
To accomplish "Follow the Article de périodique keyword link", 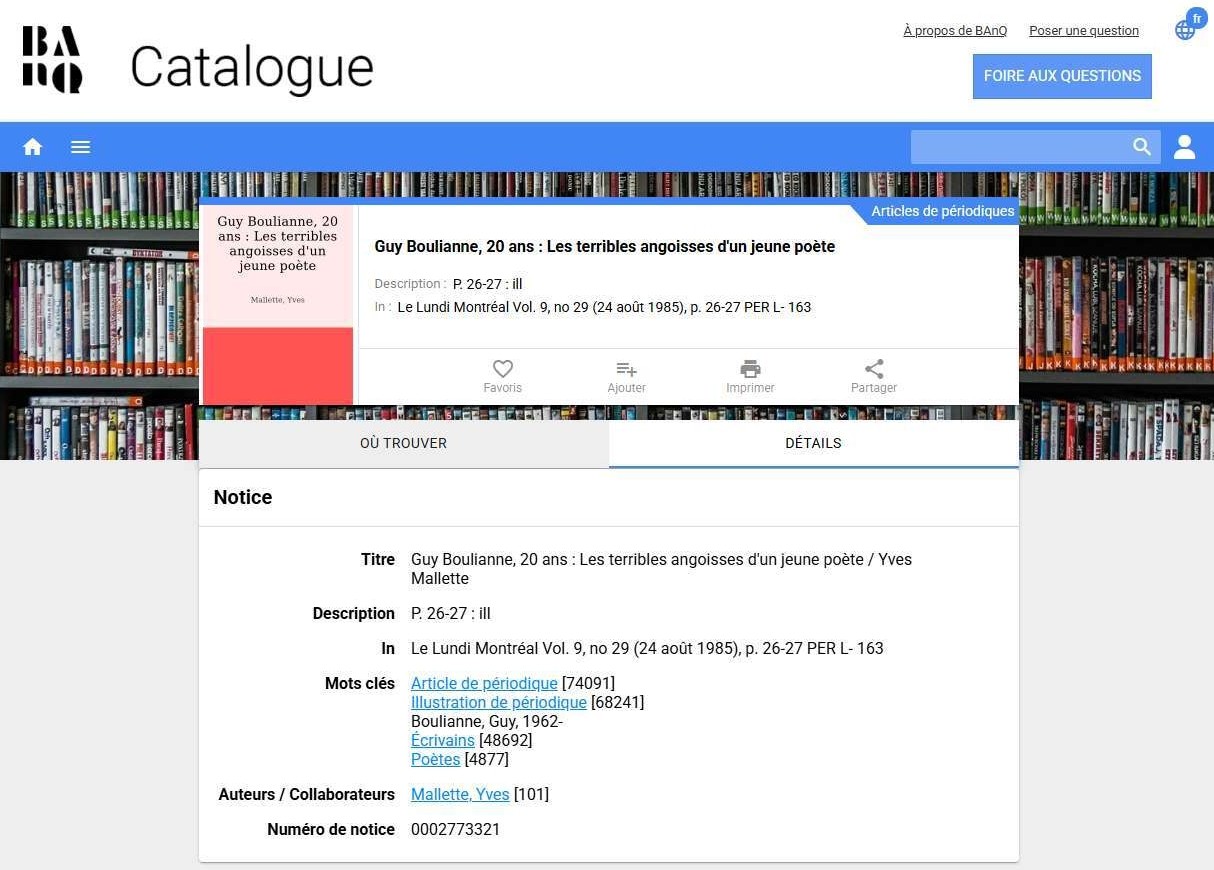I will click(484, 684).
